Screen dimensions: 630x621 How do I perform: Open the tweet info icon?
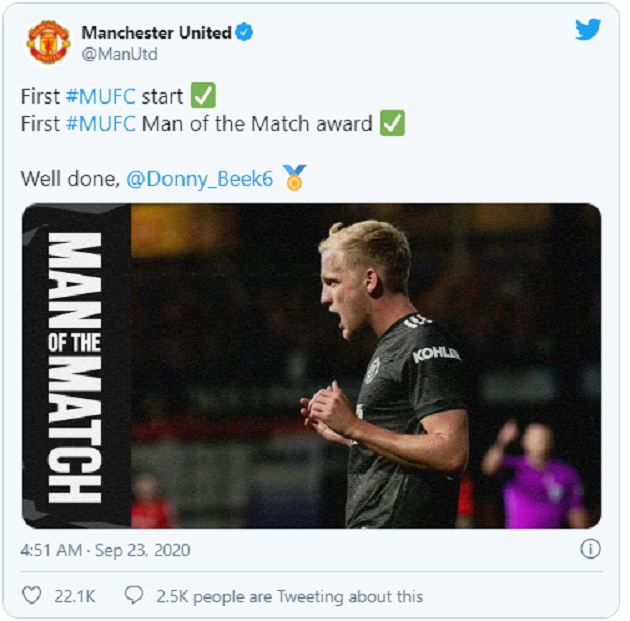590,549
